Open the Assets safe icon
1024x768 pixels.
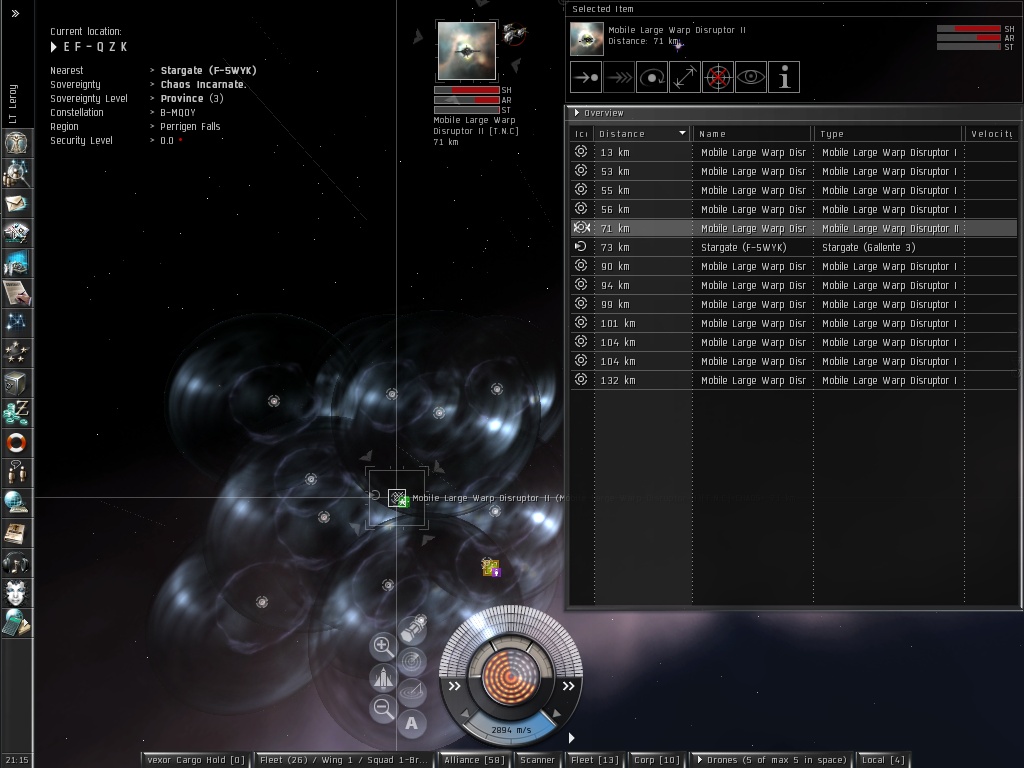pyautogui.click(x=16, y=383)
